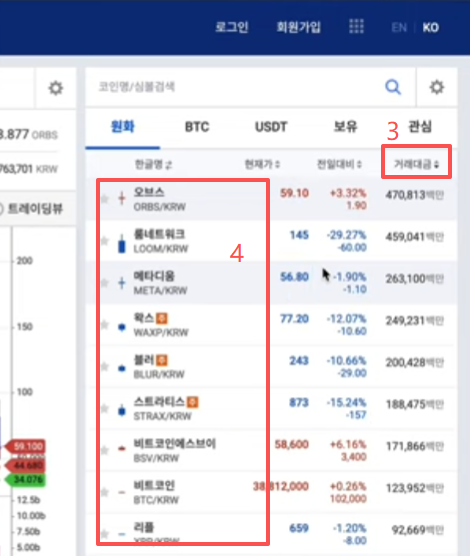Sort list by 한글명 column
Image resolution: width=470 pixels, height=556 pixels.
coord(153,164)
